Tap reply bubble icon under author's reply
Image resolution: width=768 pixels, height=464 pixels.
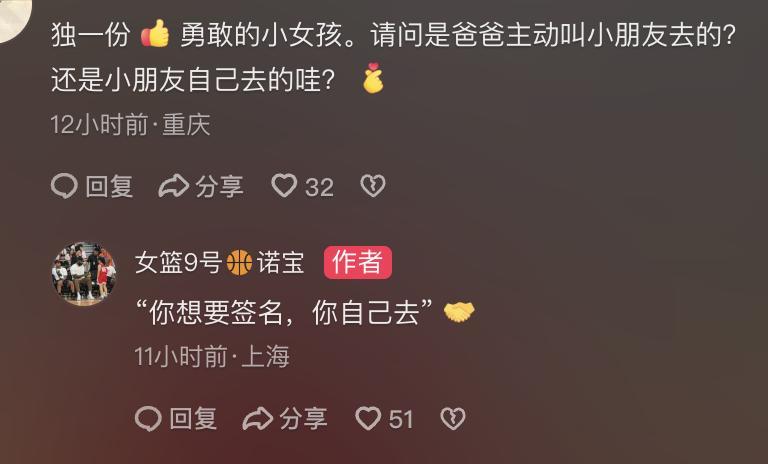coord(148,419)
